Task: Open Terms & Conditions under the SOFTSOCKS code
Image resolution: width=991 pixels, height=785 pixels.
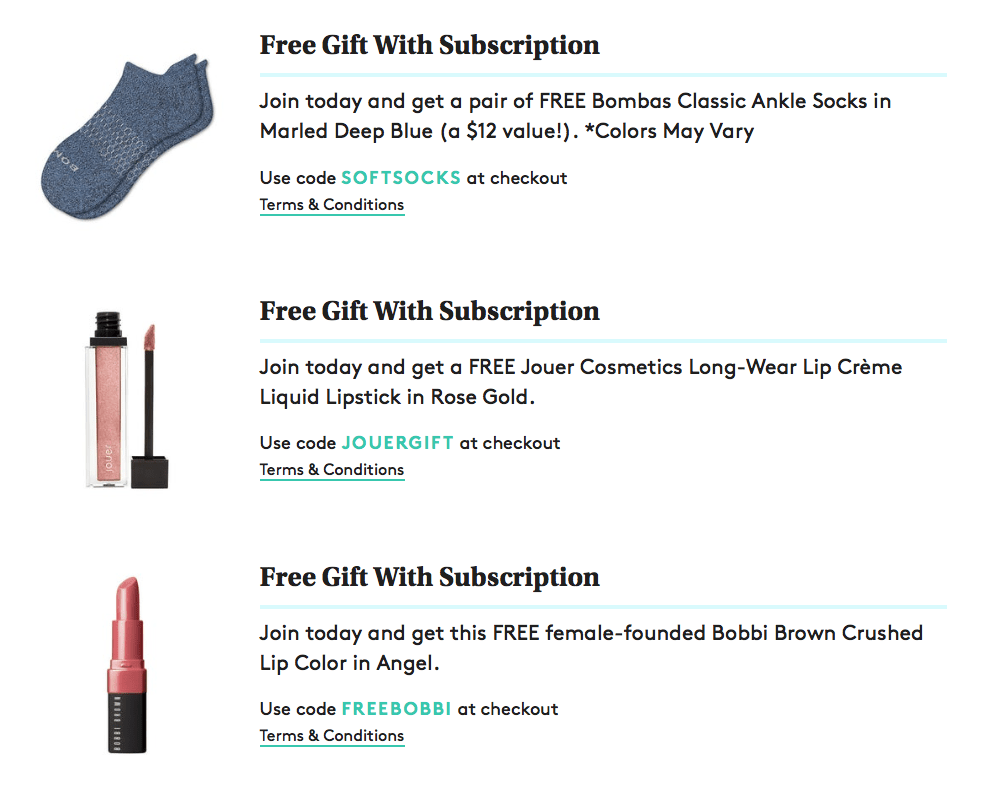Action: [x=332, y=205]
